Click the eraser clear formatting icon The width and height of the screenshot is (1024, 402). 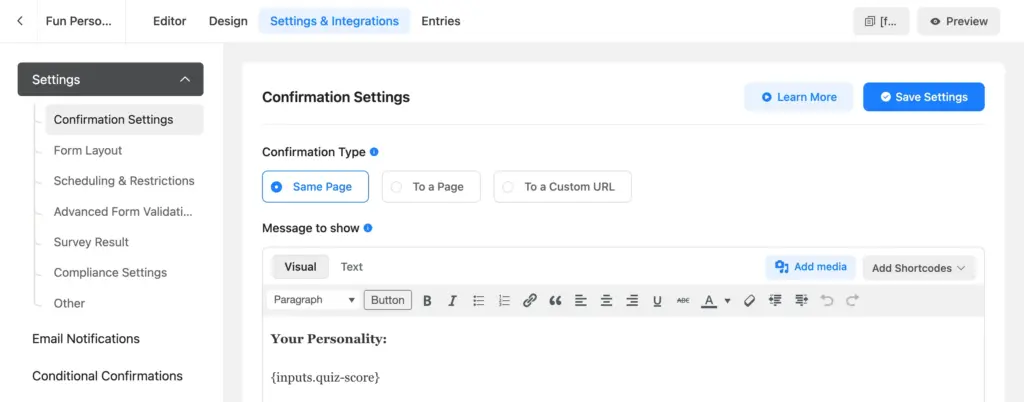tap(749, 300)
